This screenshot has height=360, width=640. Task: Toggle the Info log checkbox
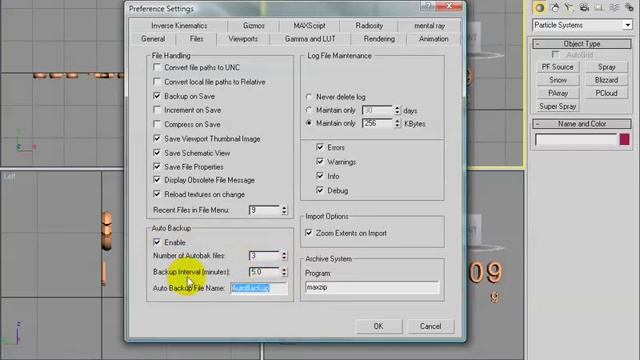[320, 176]
